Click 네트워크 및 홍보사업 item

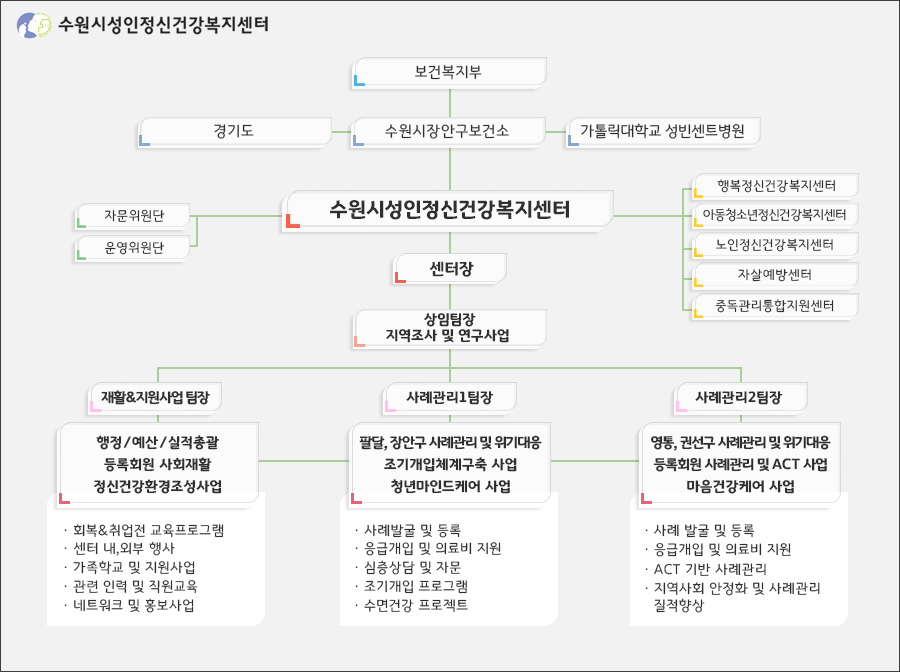click(133, 605)
